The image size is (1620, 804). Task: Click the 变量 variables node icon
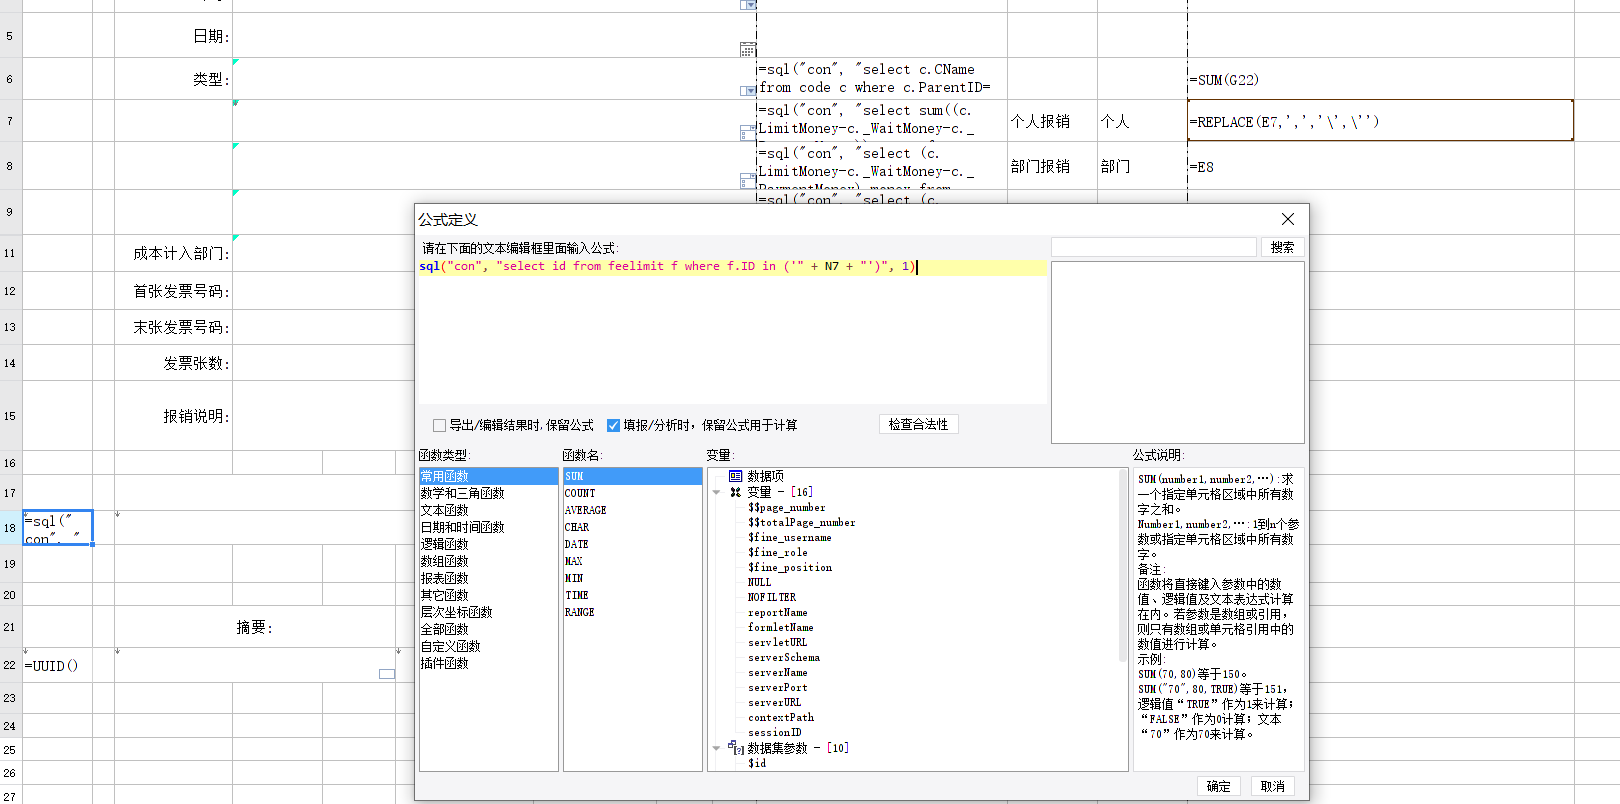(x=736, y=492)
